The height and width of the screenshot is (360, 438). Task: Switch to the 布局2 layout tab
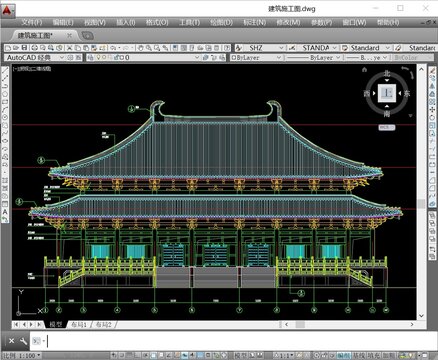103,324
